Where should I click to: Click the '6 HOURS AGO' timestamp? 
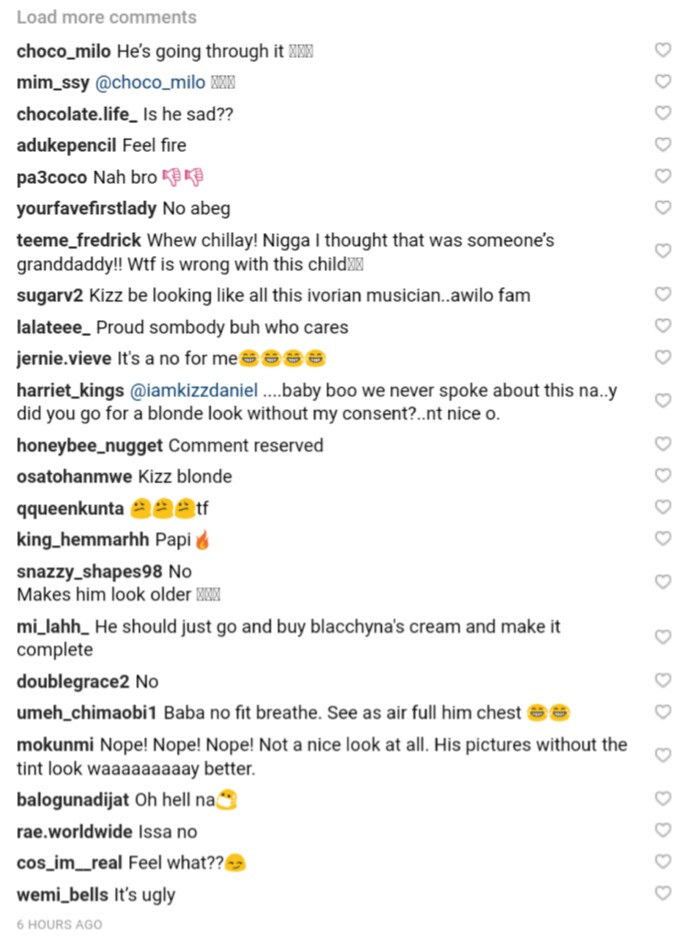pos(60,924)
